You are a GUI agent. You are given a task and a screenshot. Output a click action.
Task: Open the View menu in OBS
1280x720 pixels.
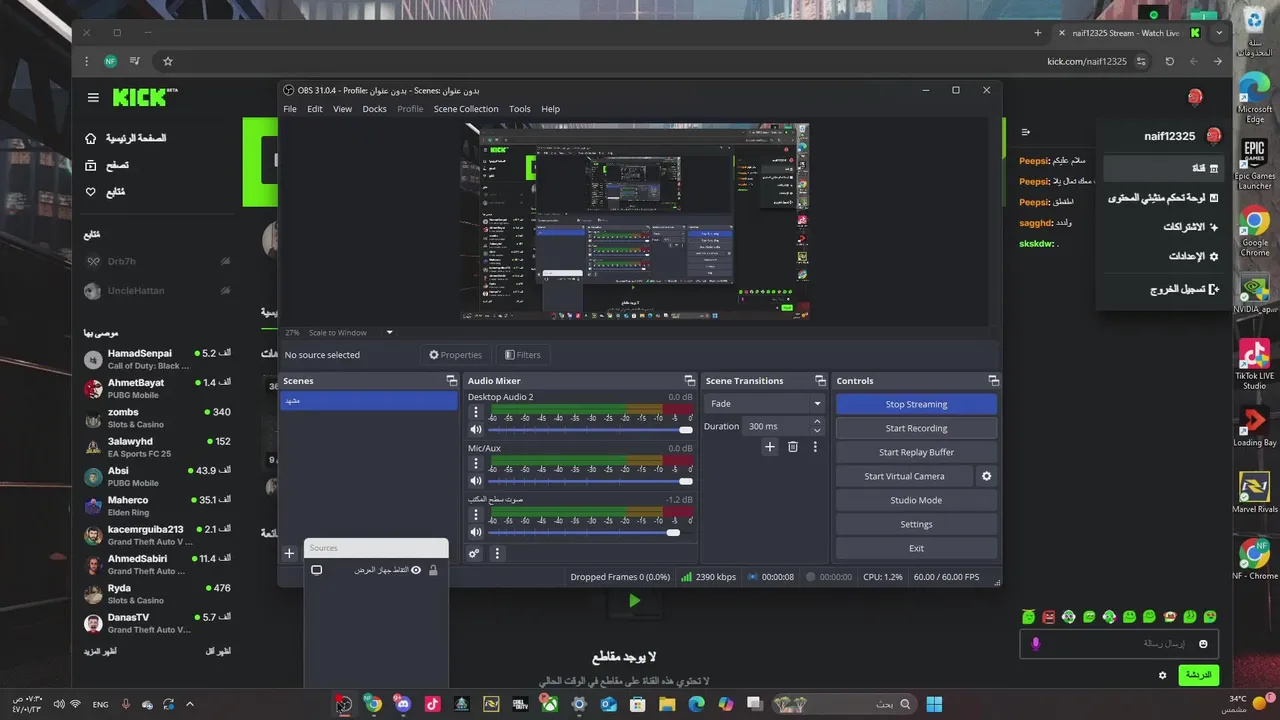(x=343, y=109)
